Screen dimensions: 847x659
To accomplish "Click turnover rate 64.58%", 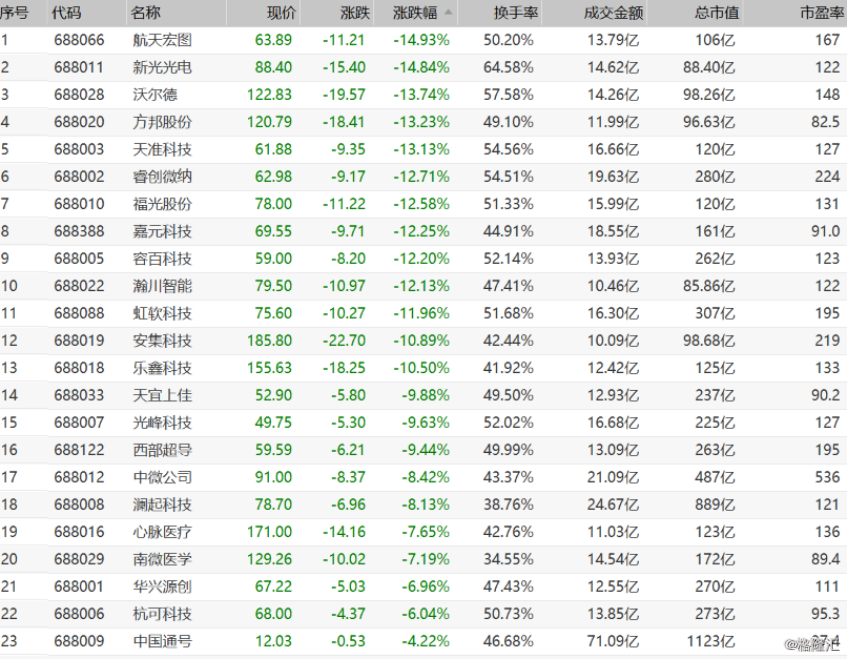I will click(x=508, y=68).
